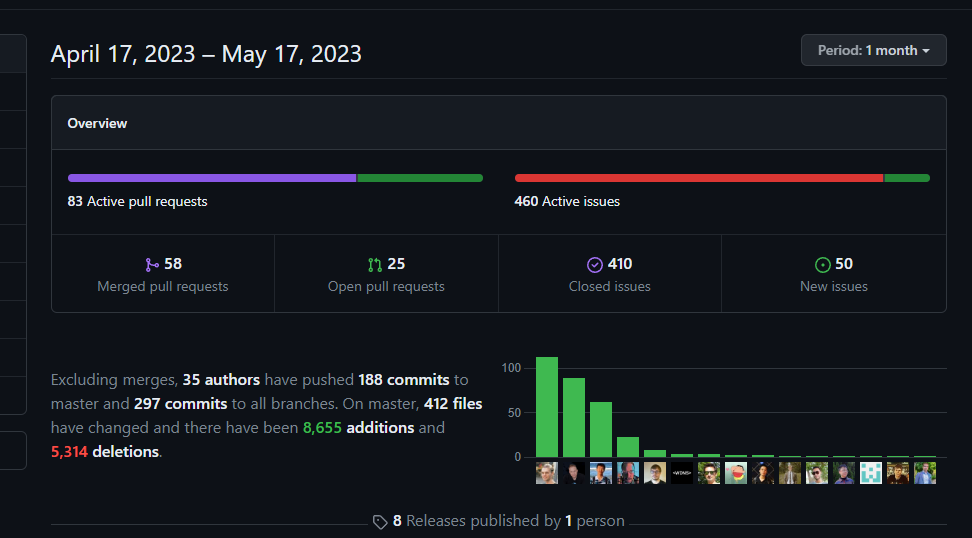Click the third commit bar just above 50

(x=601, y=430)
